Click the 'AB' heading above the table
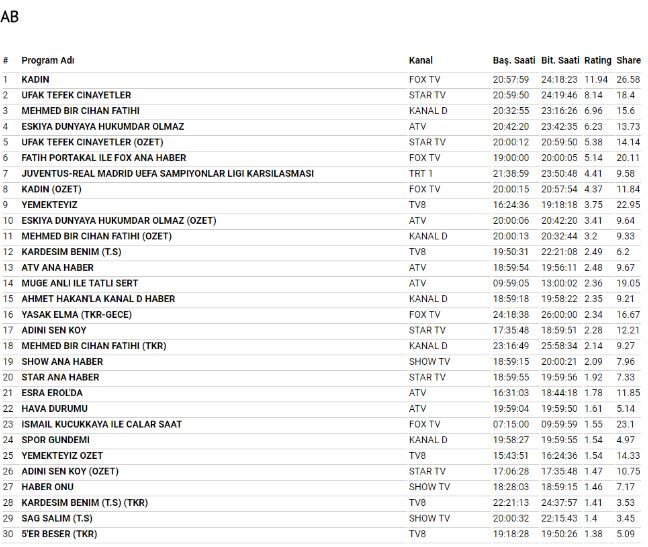 10,17
